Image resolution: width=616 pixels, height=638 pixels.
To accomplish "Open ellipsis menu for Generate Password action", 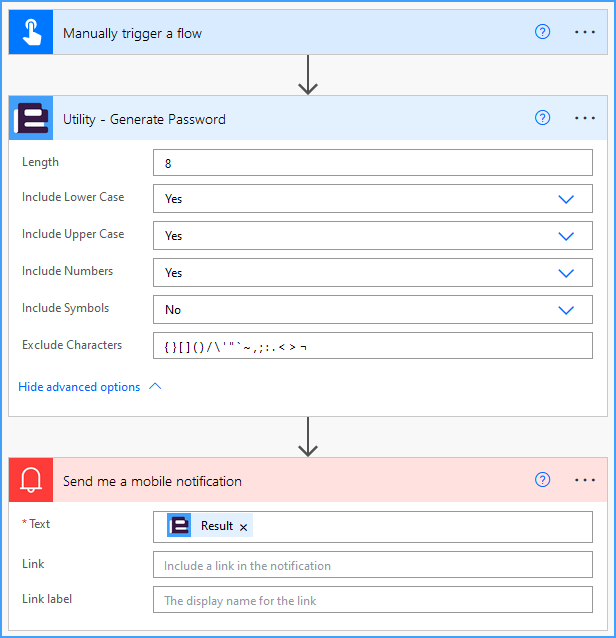I will point(585,118).
